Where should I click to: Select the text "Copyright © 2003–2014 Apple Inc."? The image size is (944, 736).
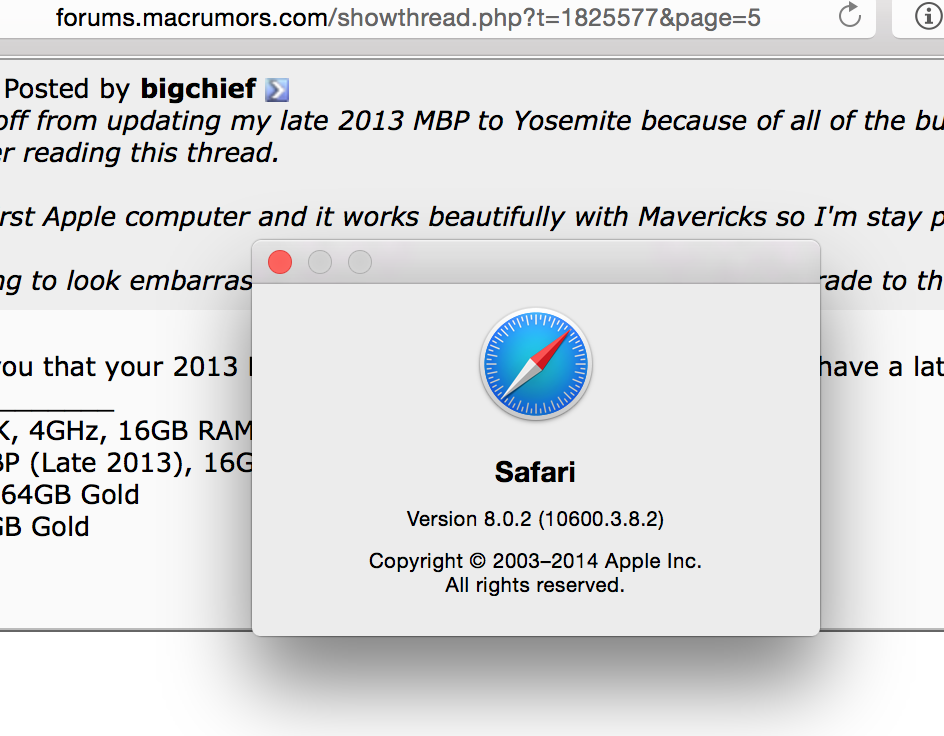pyautogui.click(x=535, y=561)
